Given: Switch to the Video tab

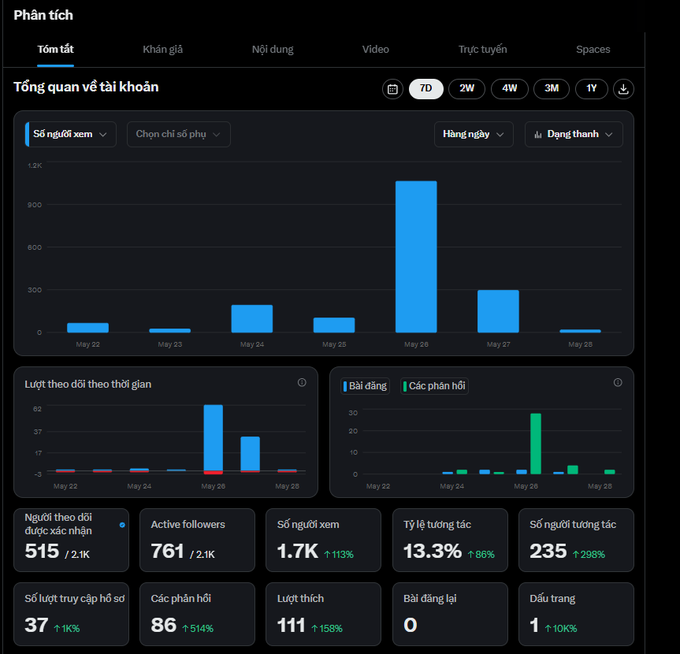Looking at the screenshot, I should (x=376, y=49).
